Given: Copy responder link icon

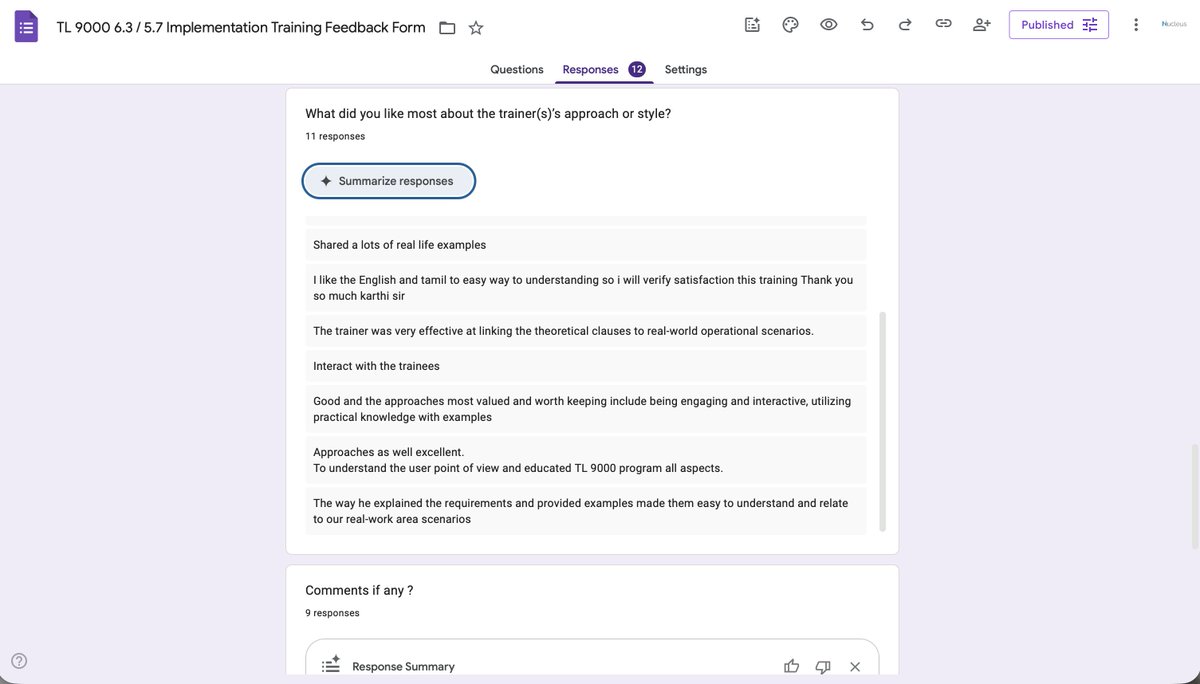Looking at the screenshot, I should pos(943,25).
